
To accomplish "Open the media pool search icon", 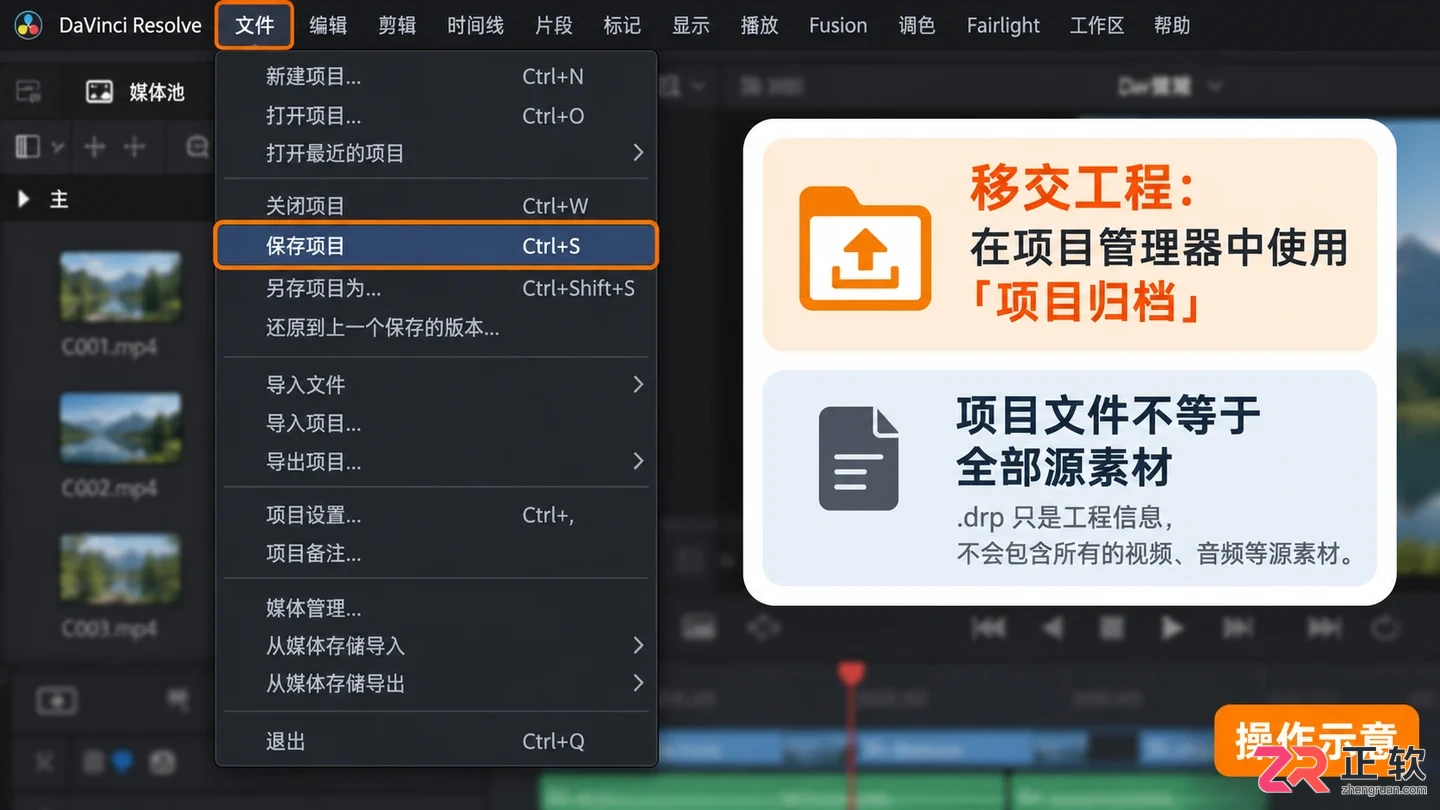I will pyautogui.click(x=198, y=147).
